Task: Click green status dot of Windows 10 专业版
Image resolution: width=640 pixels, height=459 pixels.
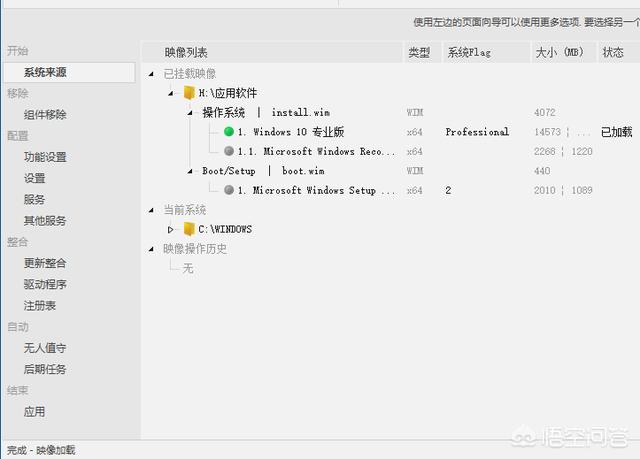Action: 229,132
